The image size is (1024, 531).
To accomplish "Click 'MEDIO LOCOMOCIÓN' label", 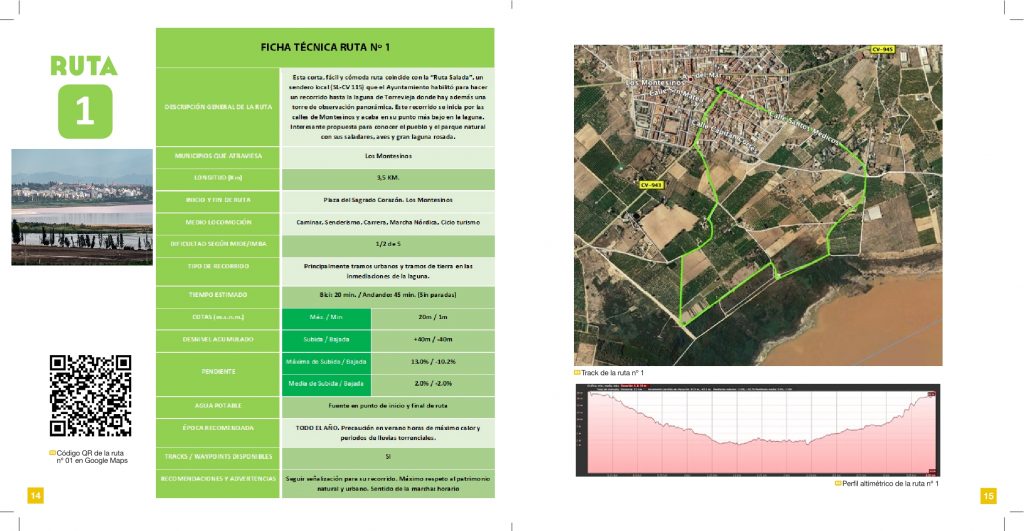I will pos(218,222).
